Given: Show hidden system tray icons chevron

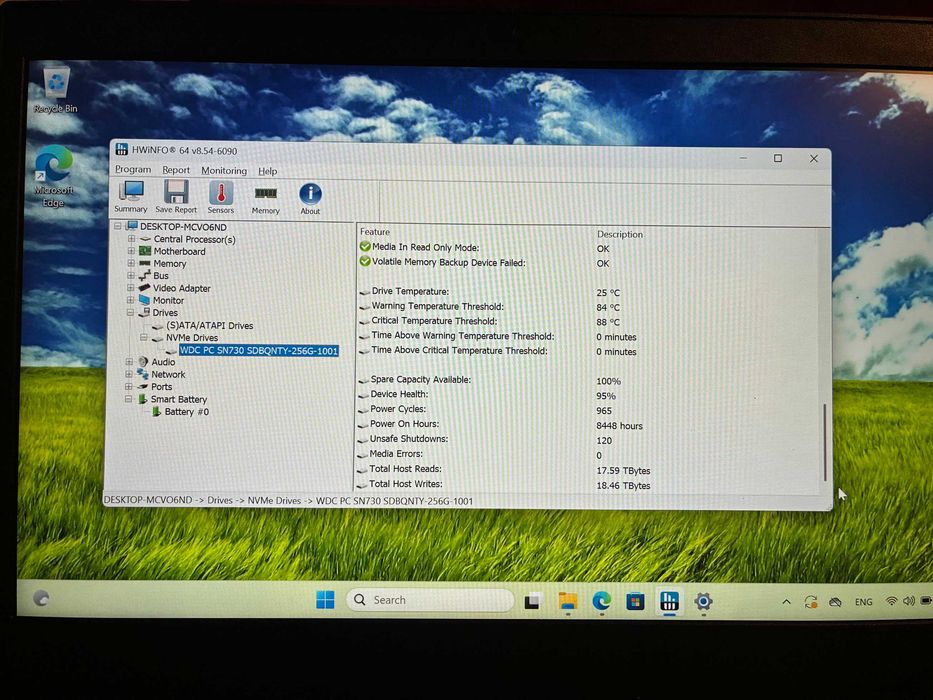Looking at the screenshot, I should [x=786, y=602].
